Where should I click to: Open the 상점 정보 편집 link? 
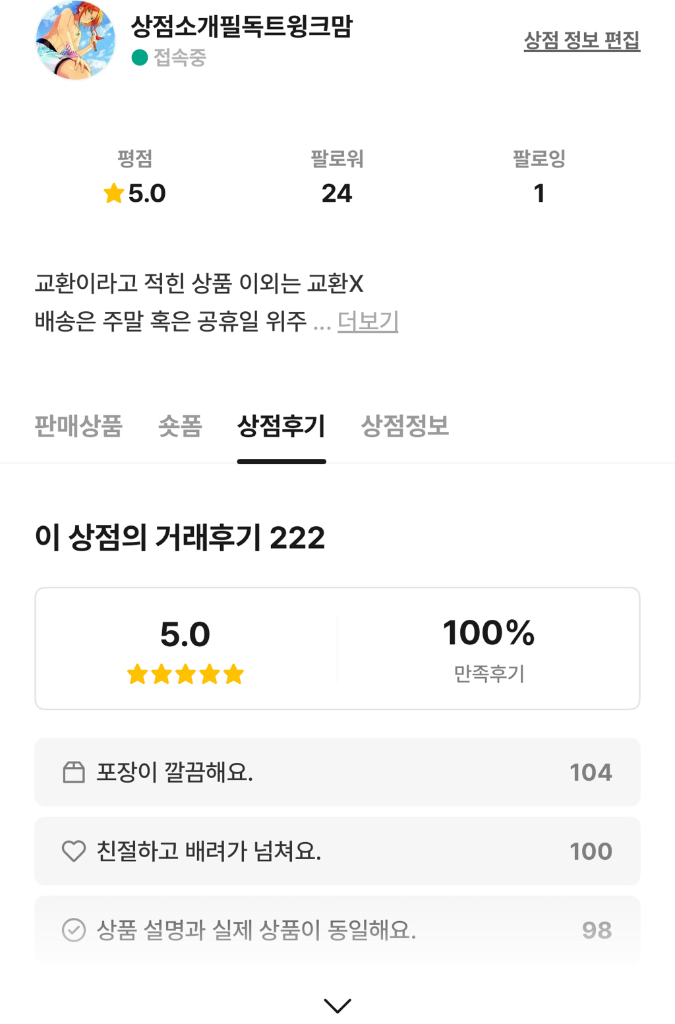point(582,40)
